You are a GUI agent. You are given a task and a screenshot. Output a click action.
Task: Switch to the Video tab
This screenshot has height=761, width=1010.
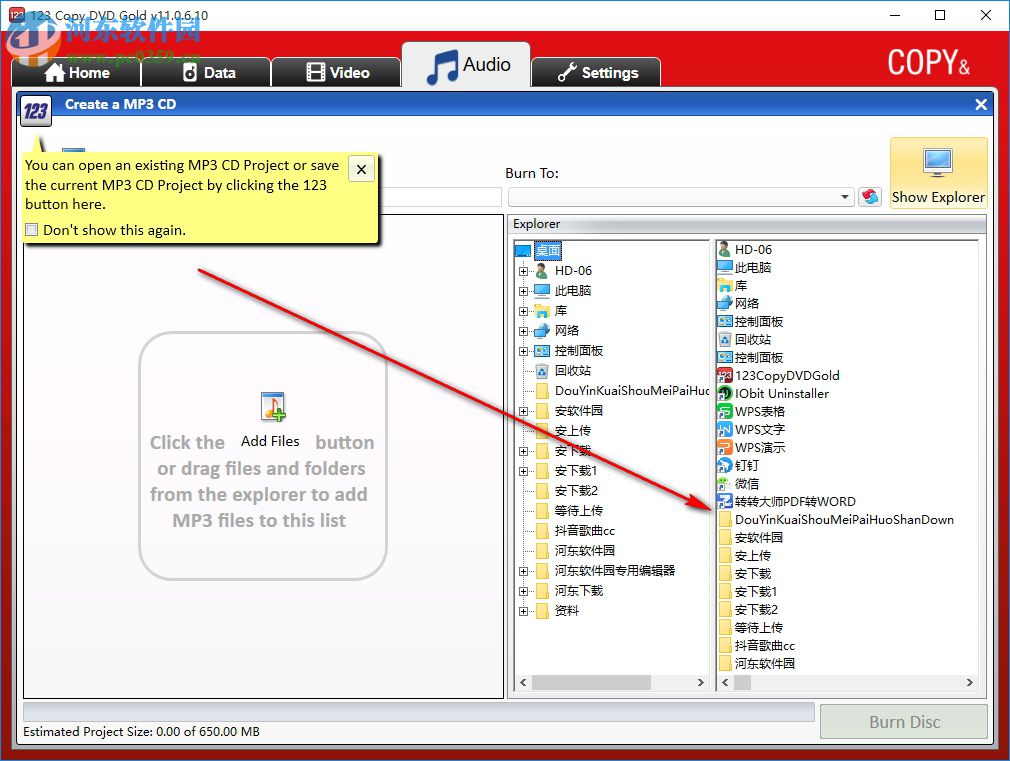coord(336,72)
